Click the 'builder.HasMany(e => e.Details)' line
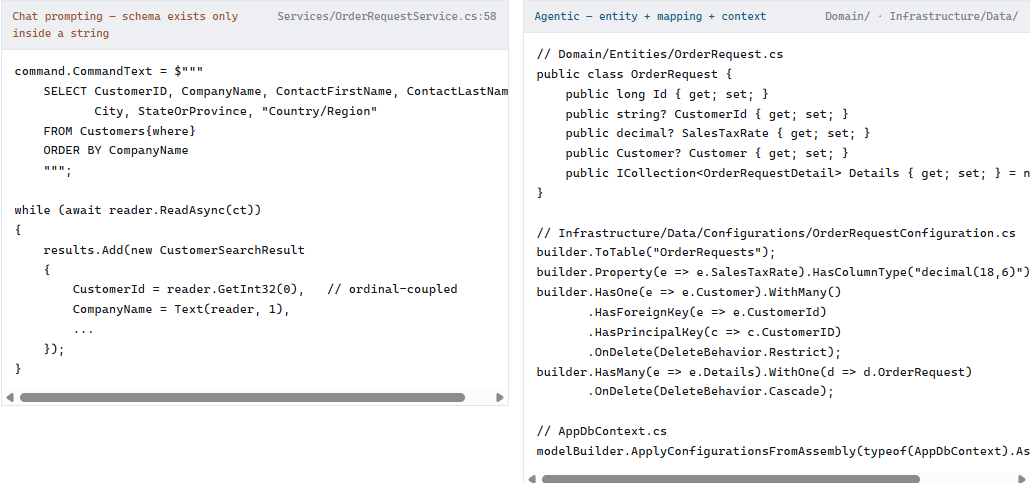The image size is (1030, 483). pyautogui.click(x=754, y=372)
